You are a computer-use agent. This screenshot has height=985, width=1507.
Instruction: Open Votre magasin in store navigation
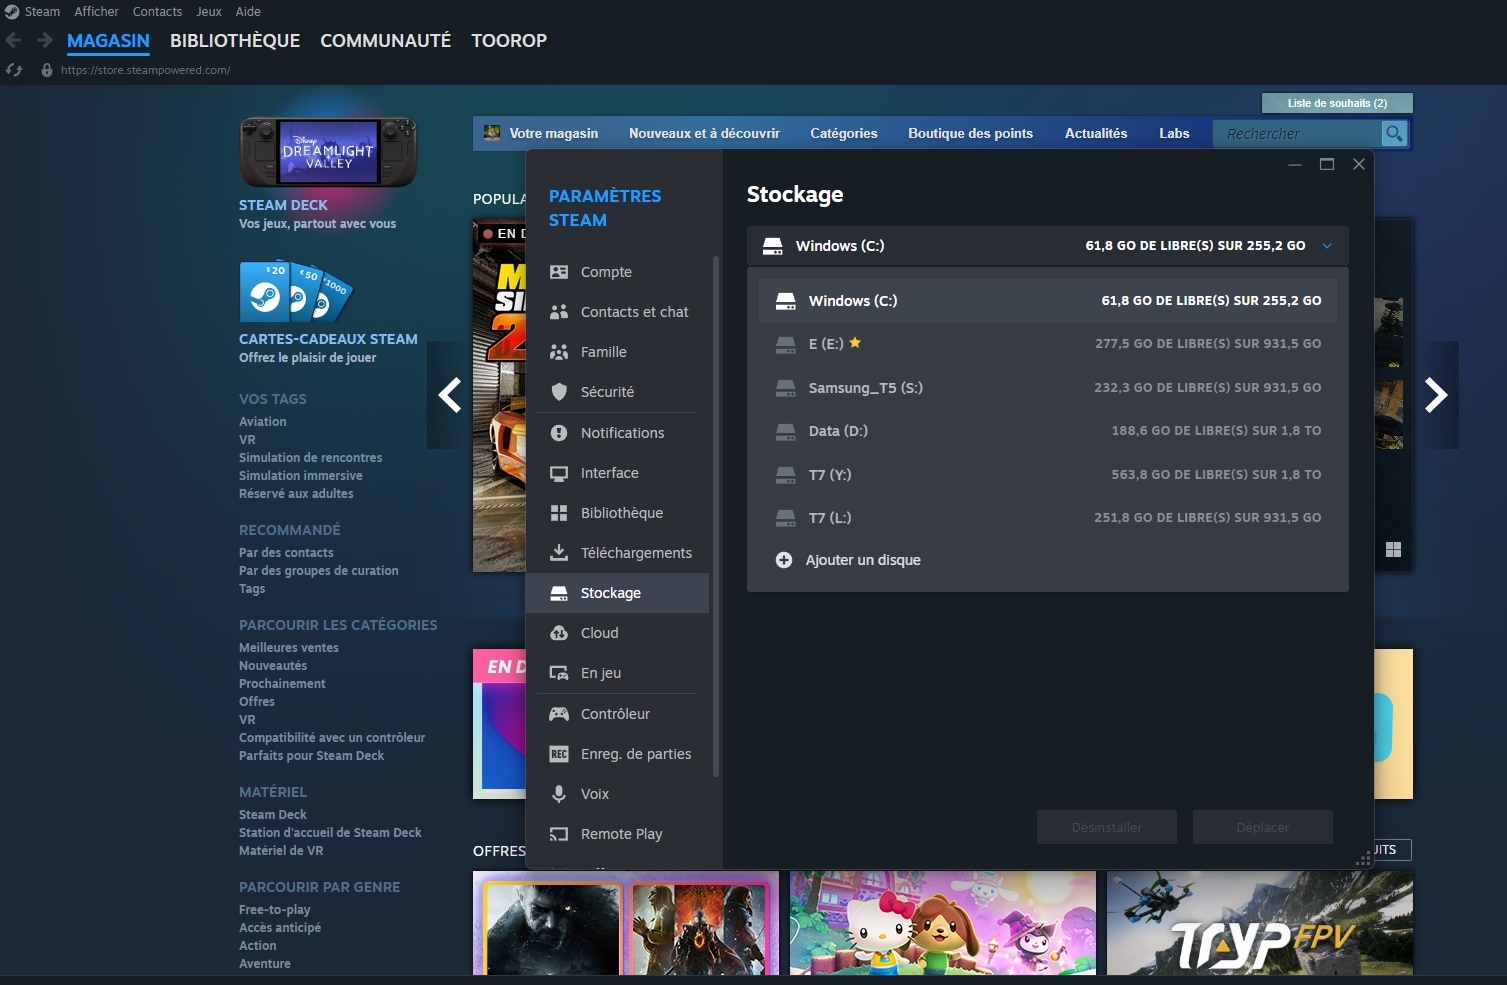(x=553, y=133)
